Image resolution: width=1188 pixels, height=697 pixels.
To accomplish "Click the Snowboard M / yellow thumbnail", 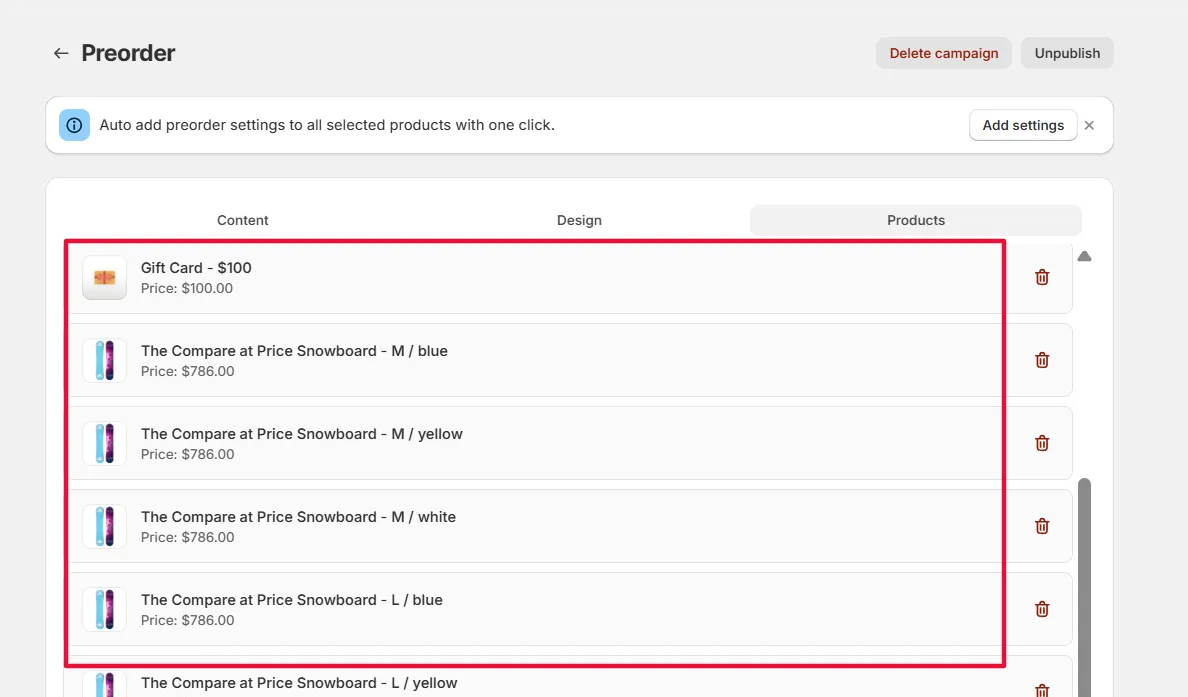I will point(105,443).
